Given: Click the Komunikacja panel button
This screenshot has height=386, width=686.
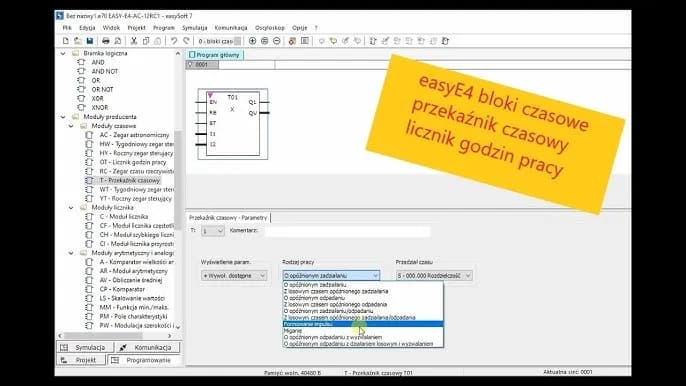Looking at the screenshot, I should (148, 347).
